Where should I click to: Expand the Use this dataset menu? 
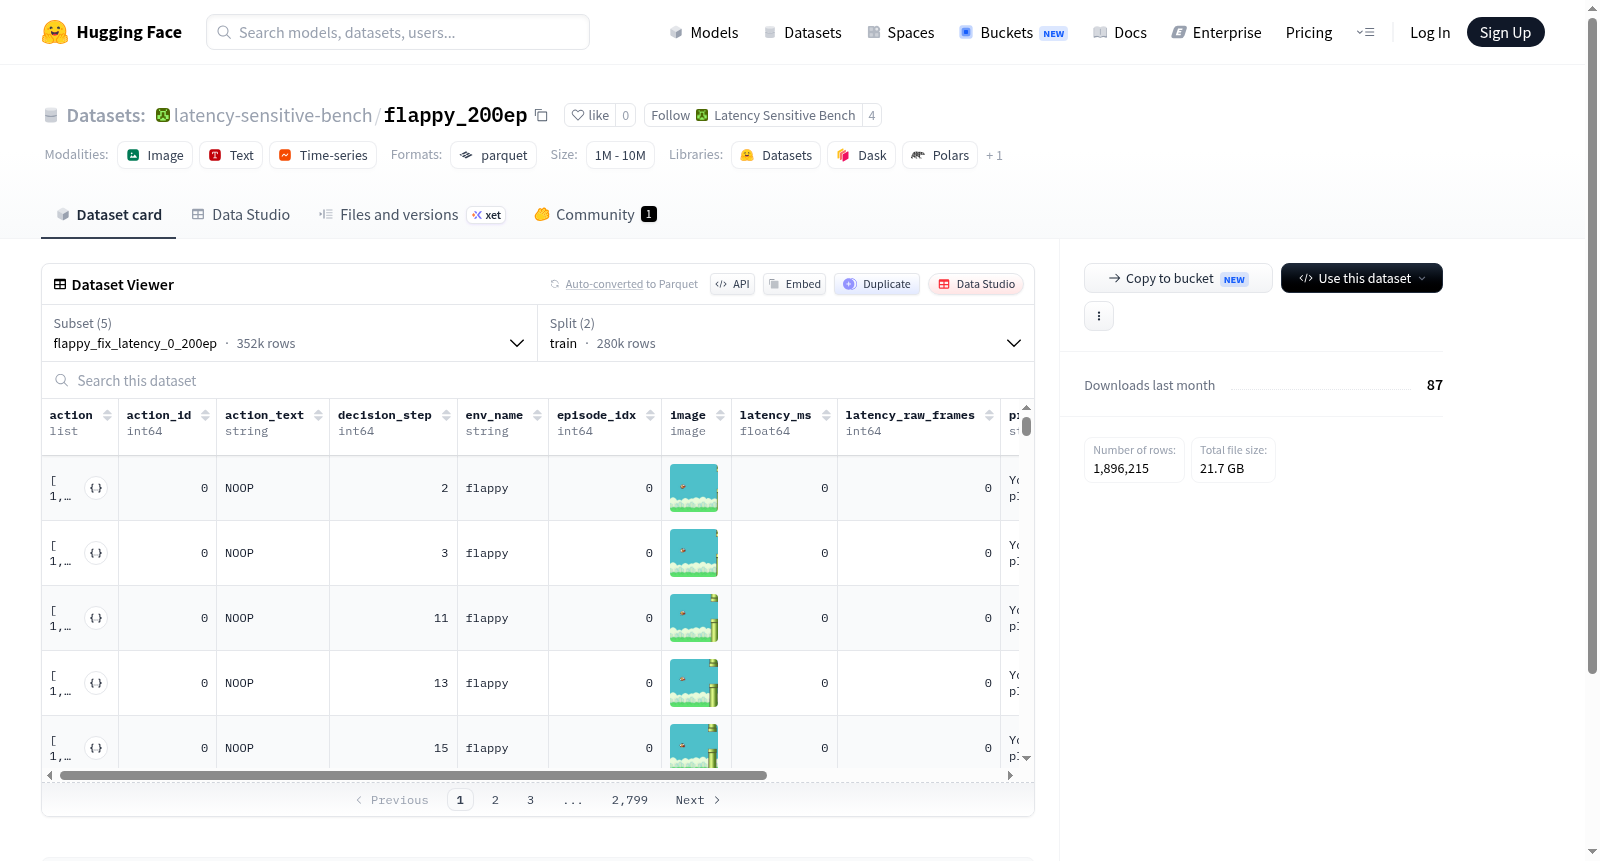click(x=1361, y=278)
